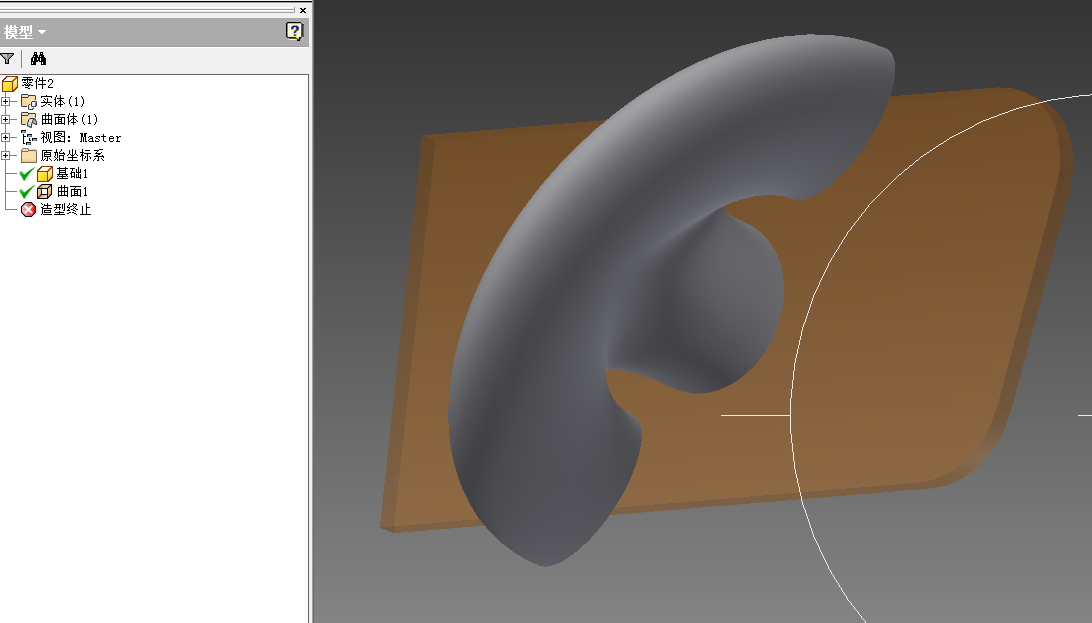Click the red 造型终止 end-of-part icon

28,209
